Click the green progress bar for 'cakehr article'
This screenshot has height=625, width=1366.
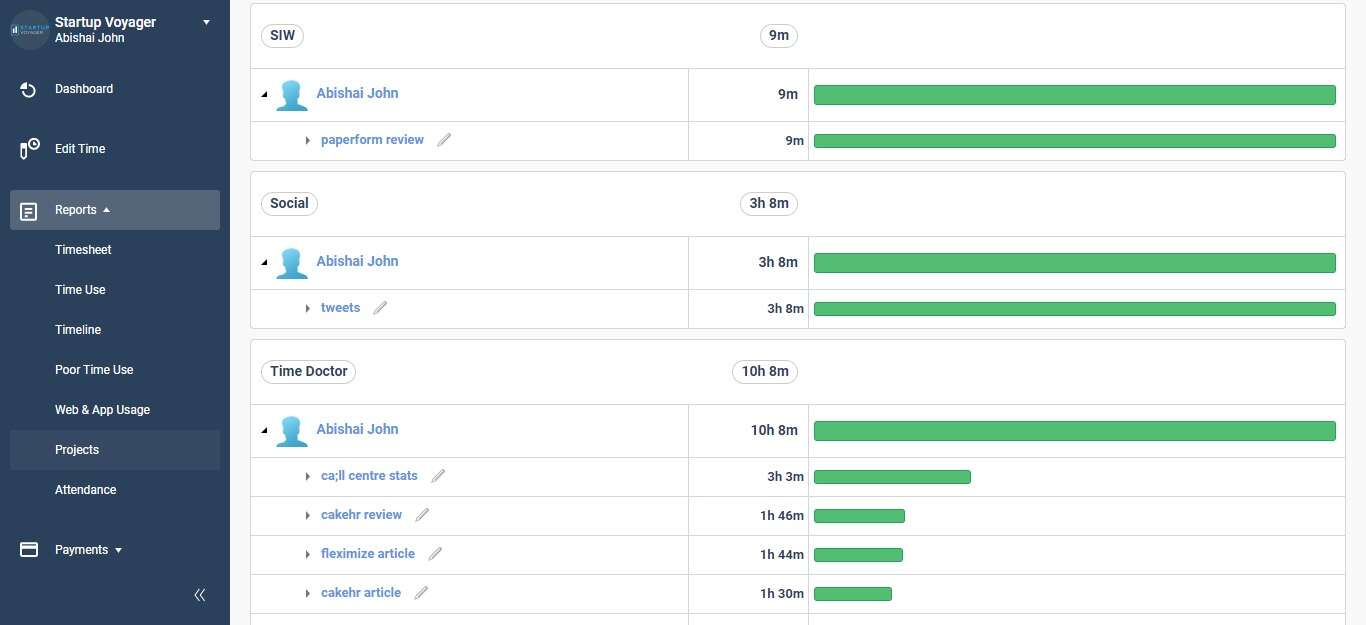tap(853, 593)
